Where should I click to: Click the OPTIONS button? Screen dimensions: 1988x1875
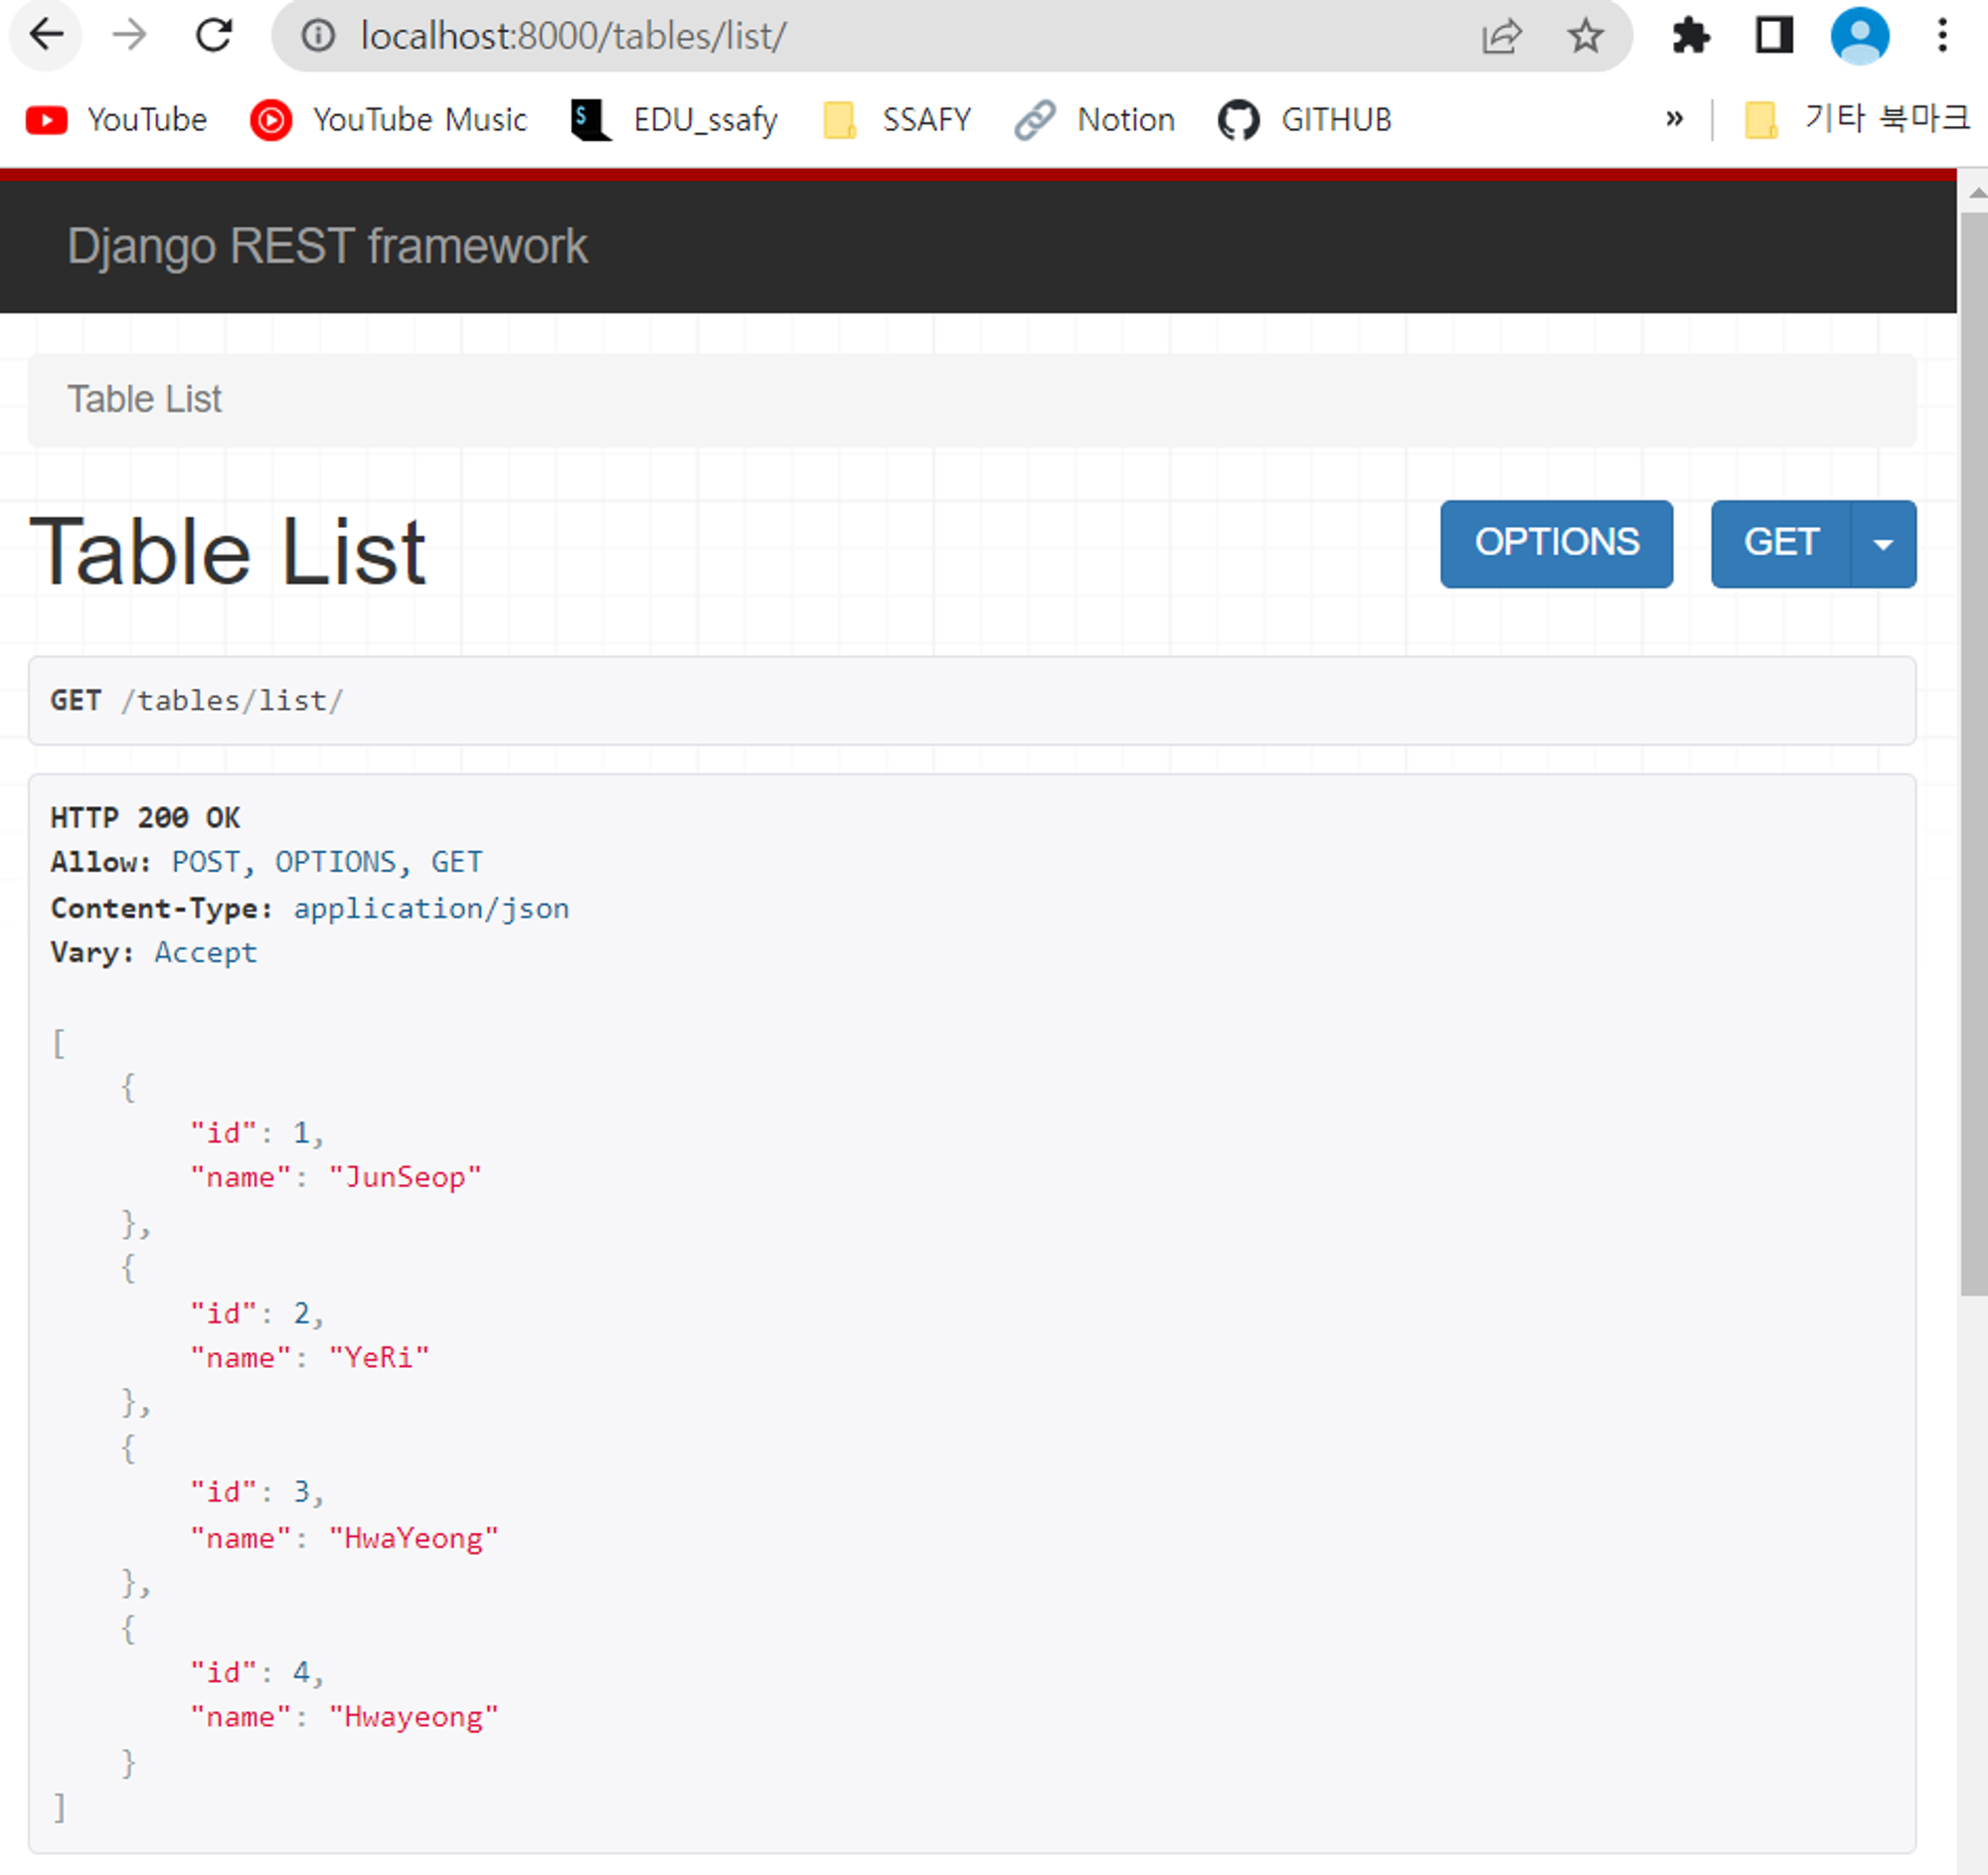coord(1556,543)
